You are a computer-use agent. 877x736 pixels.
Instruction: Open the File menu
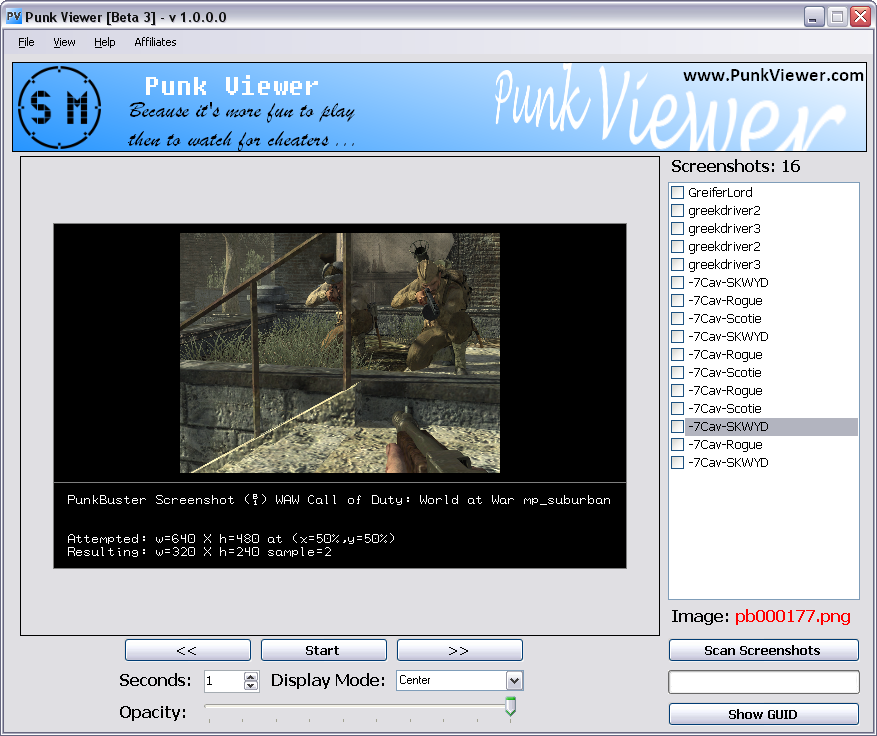[26, 42]
